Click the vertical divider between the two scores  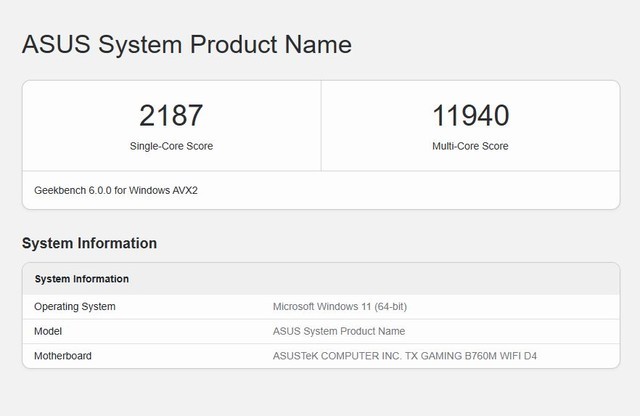tap(321, 126)
